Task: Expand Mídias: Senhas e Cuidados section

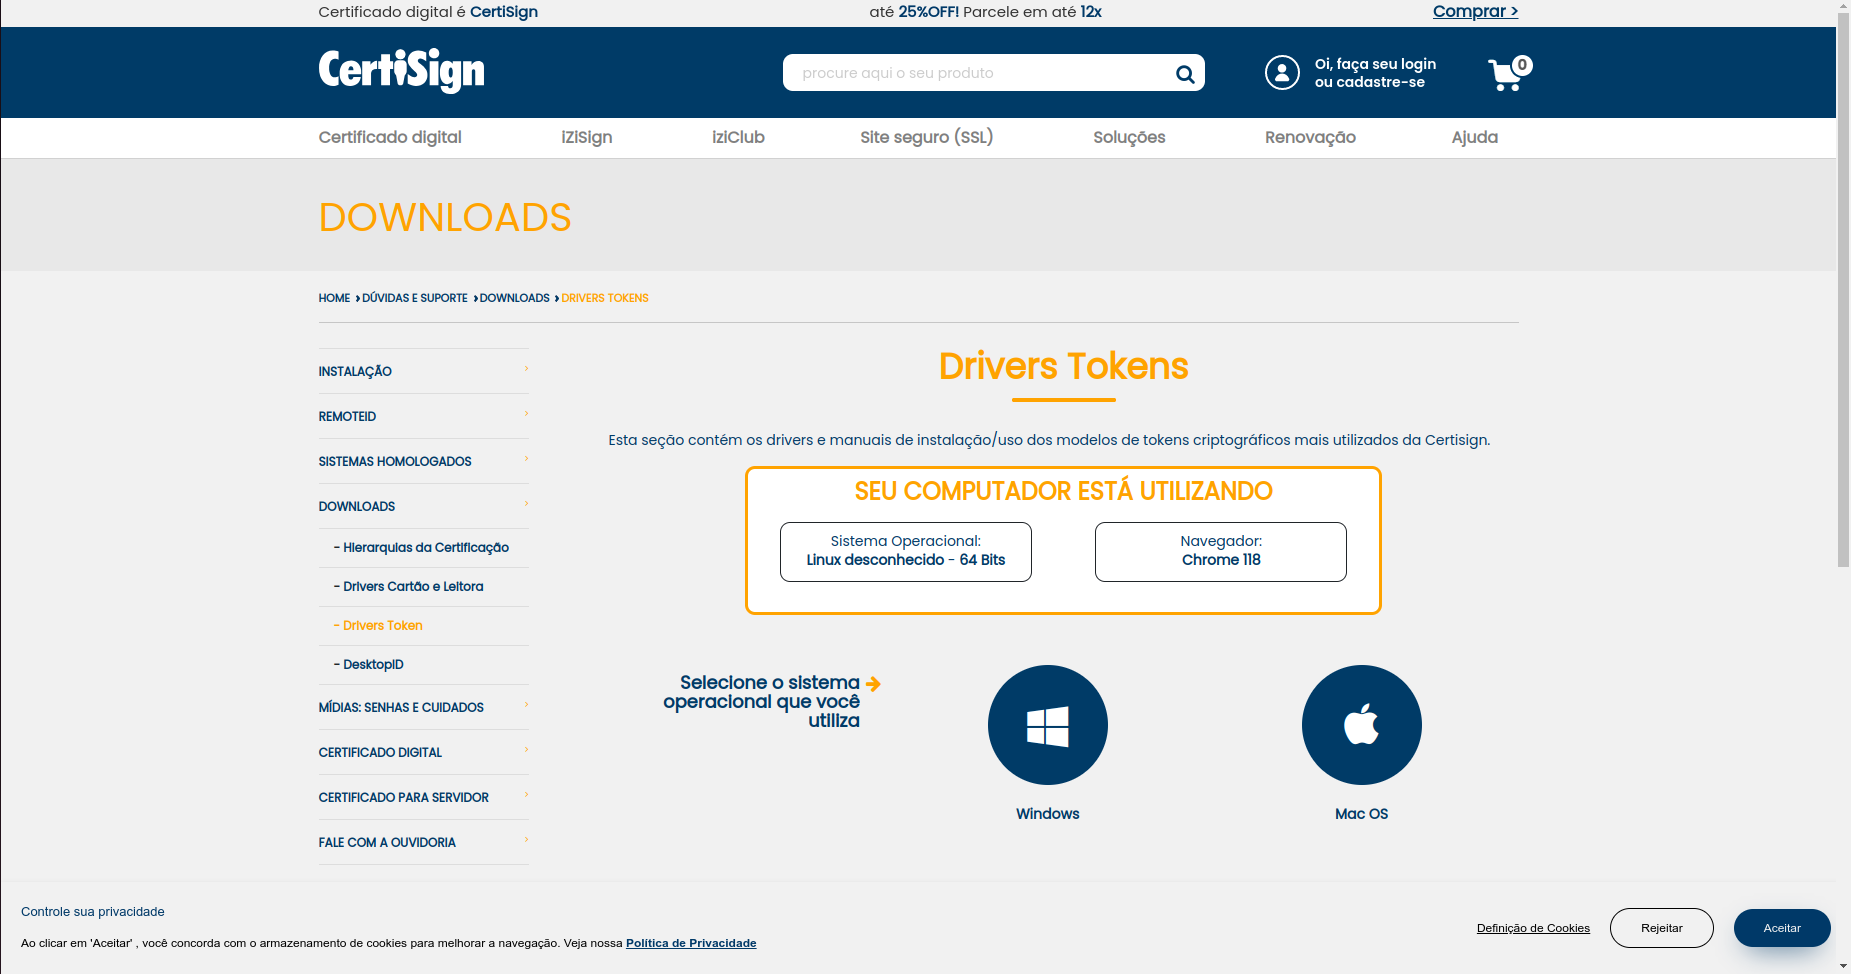Action: pyautogui.click(x=423, y=707)
